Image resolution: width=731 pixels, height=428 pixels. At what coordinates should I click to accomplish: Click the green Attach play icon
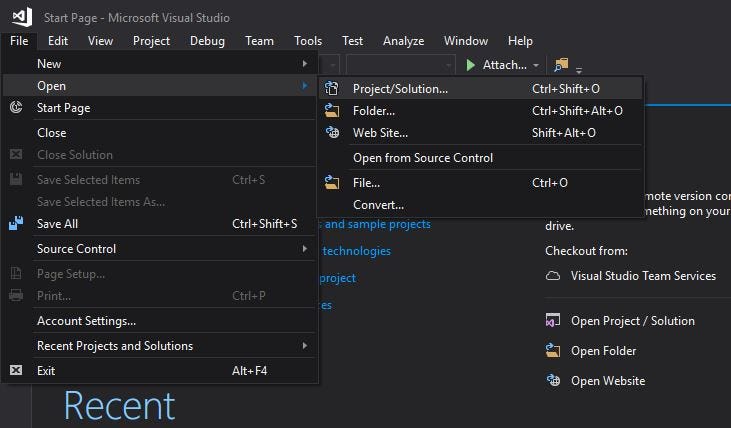point(470,65)
